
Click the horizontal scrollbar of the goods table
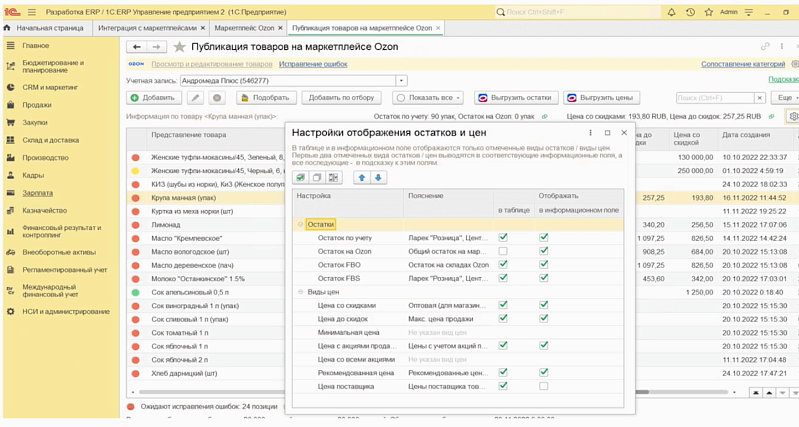click(x=433, y=392)
